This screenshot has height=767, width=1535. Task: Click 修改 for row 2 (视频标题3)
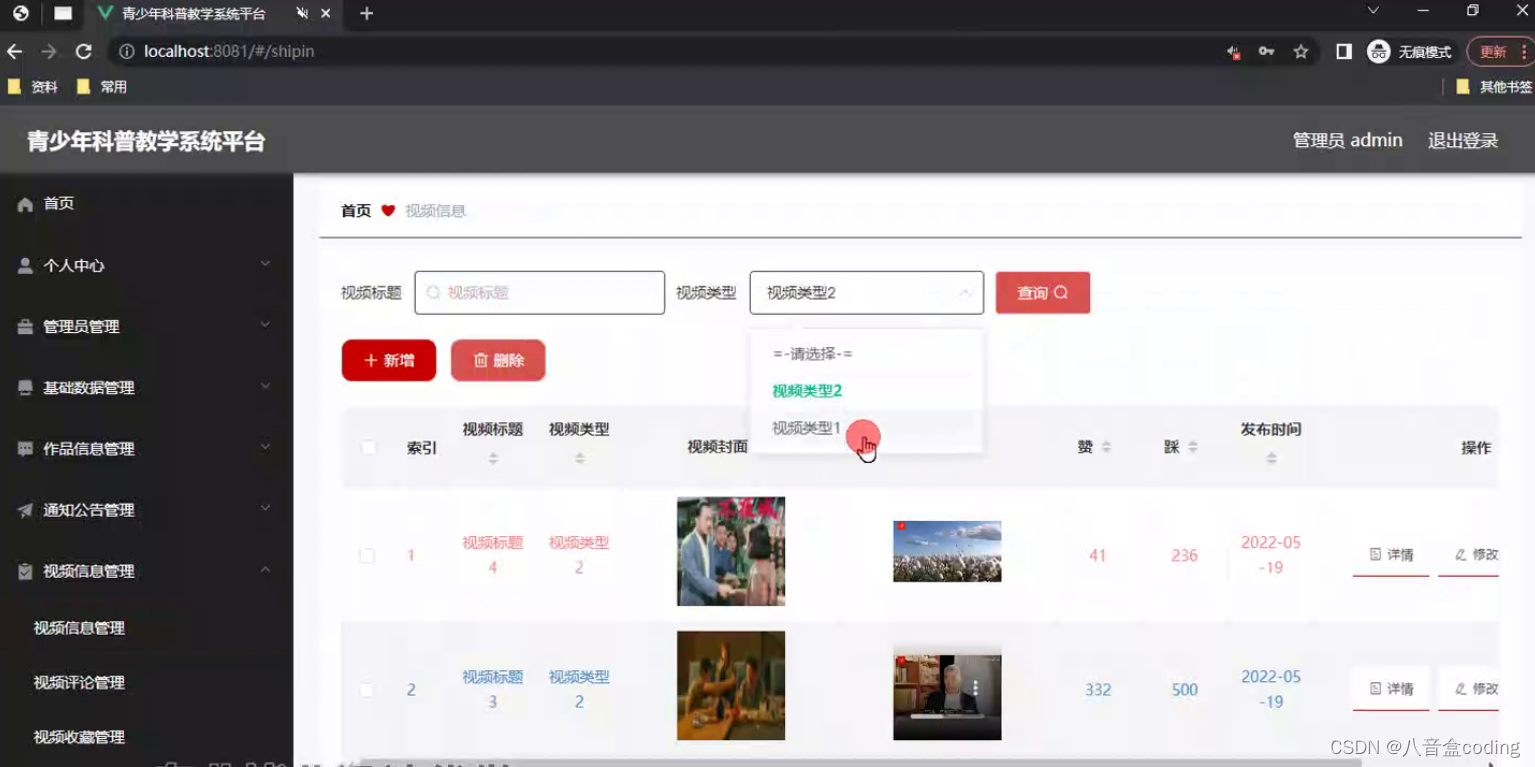pos(1469,689)
